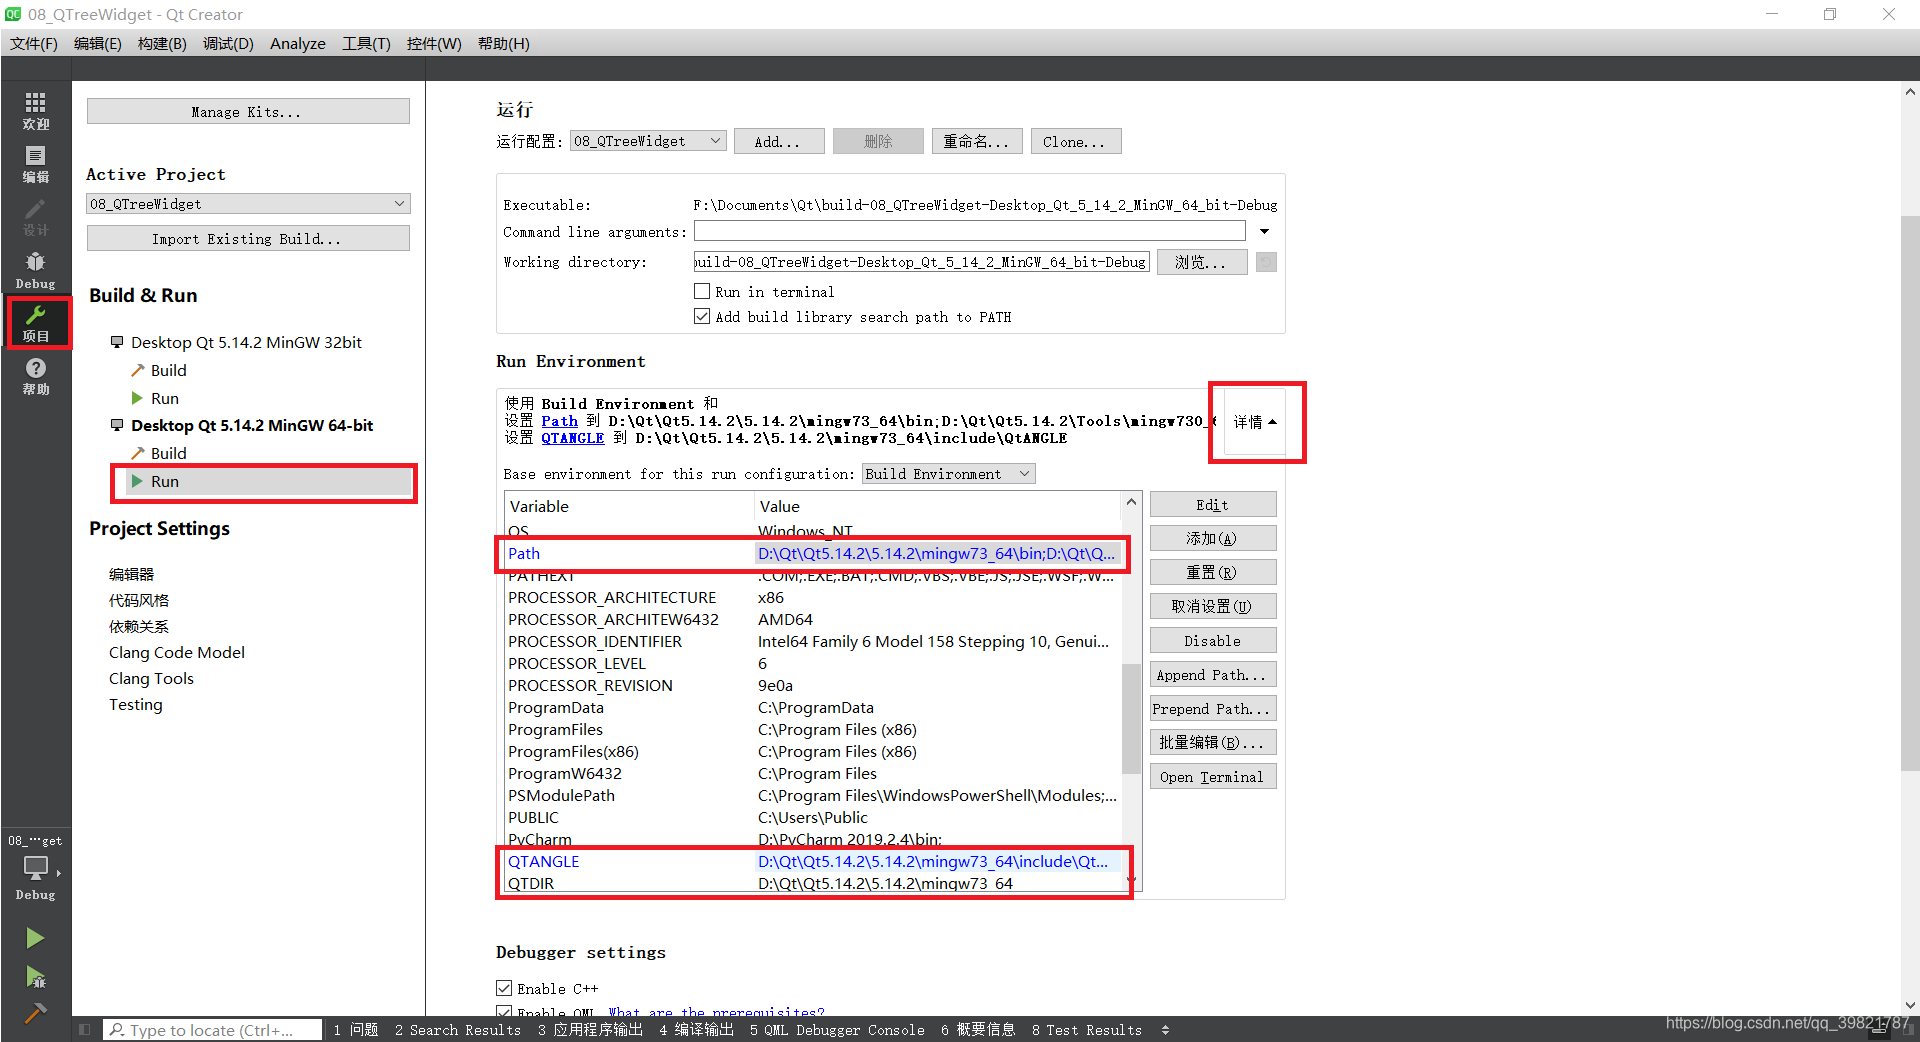Image resolution: width=1920 pixels, height=1042 pixels.
Task: Open the 控件(W) menu
Action: click(x=434, y=44)
